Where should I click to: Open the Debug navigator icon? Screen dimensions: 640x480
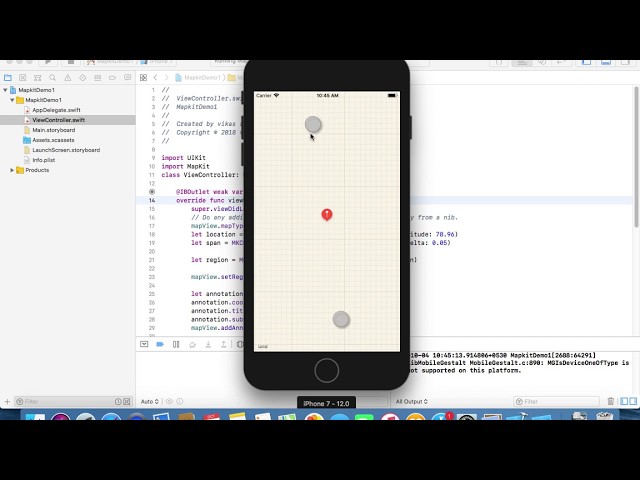pos(98,78)
